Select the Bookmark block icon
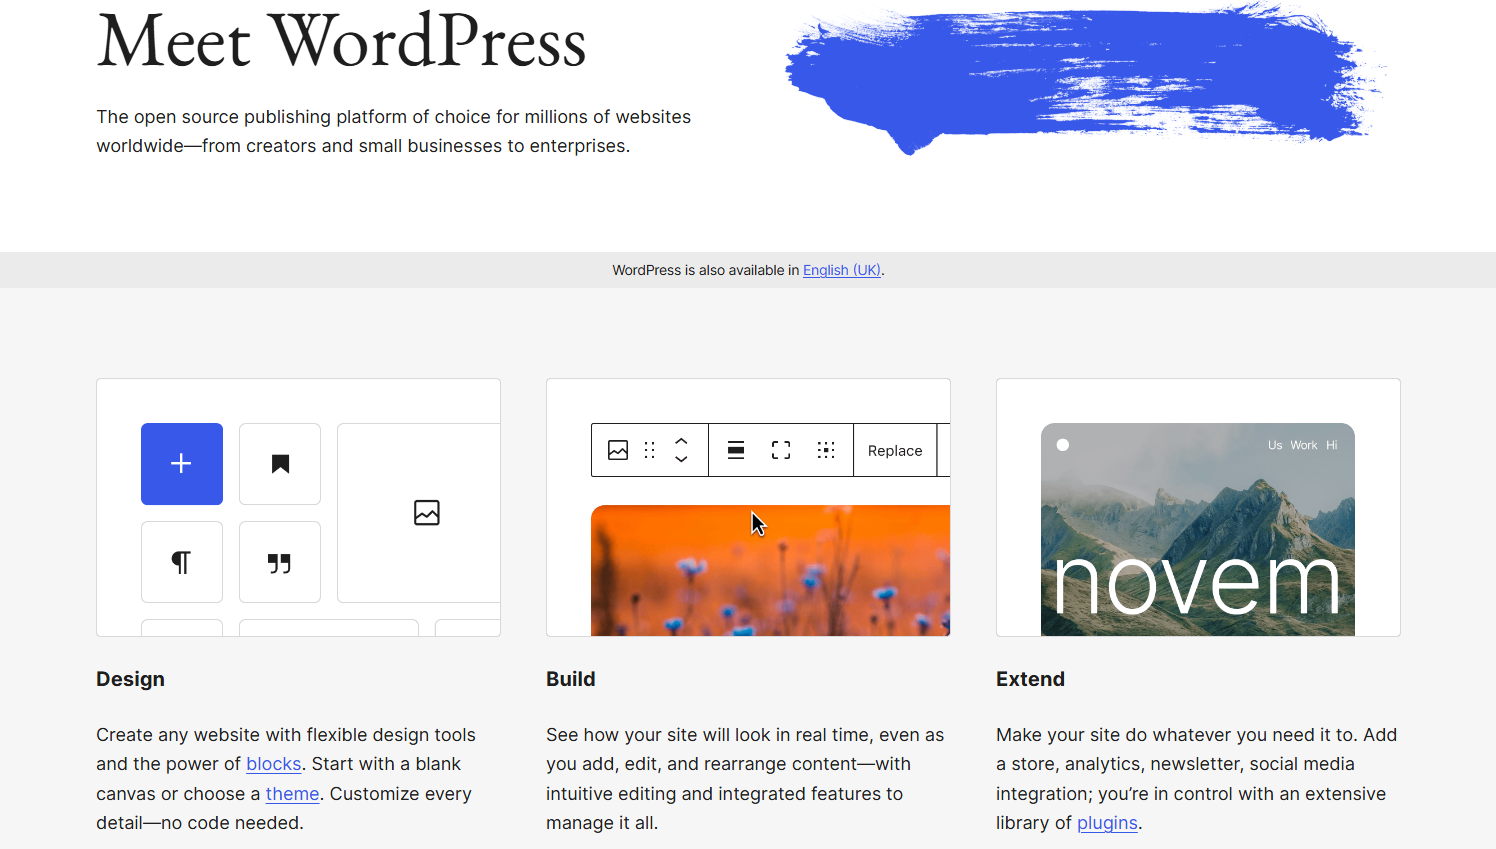Screen dimensions: 1496x849 pyautogui.click(x=280, y=463)
